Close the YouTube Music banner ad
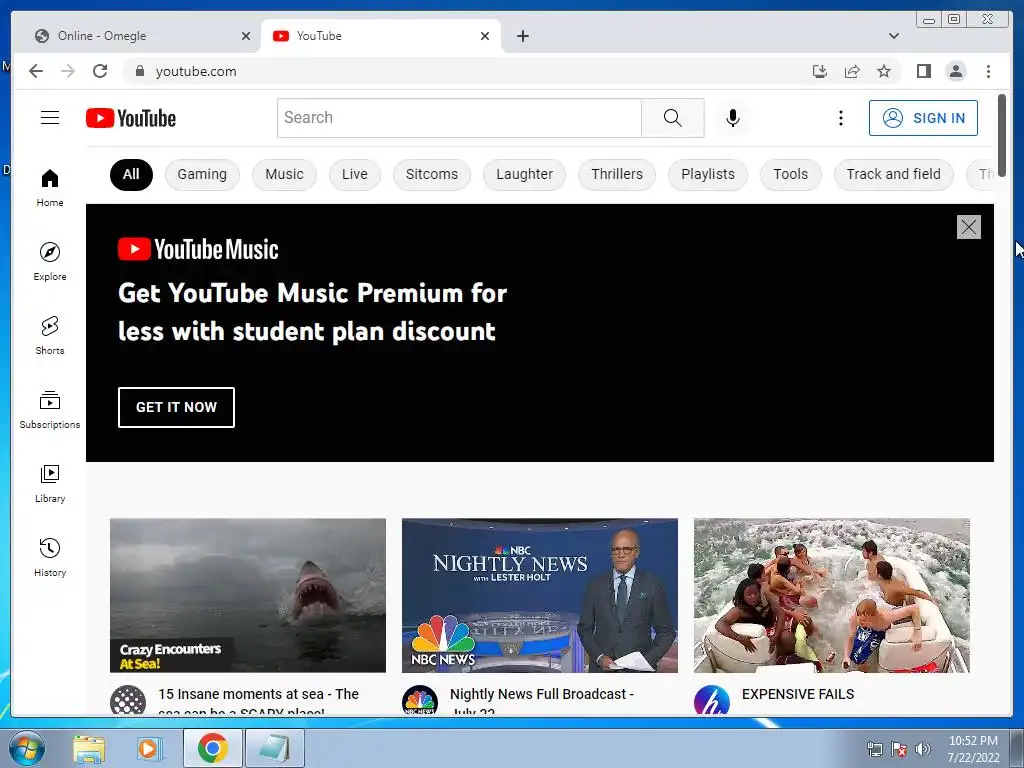 click(968, 227)
